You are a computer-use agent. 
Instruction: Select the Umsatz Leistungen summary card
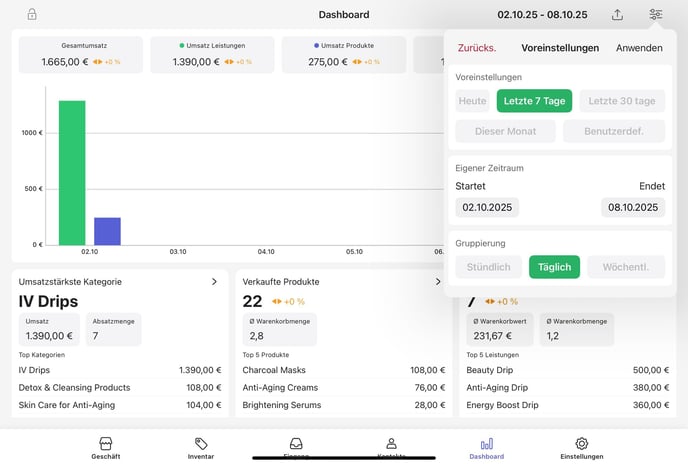[x=212, y=55]
